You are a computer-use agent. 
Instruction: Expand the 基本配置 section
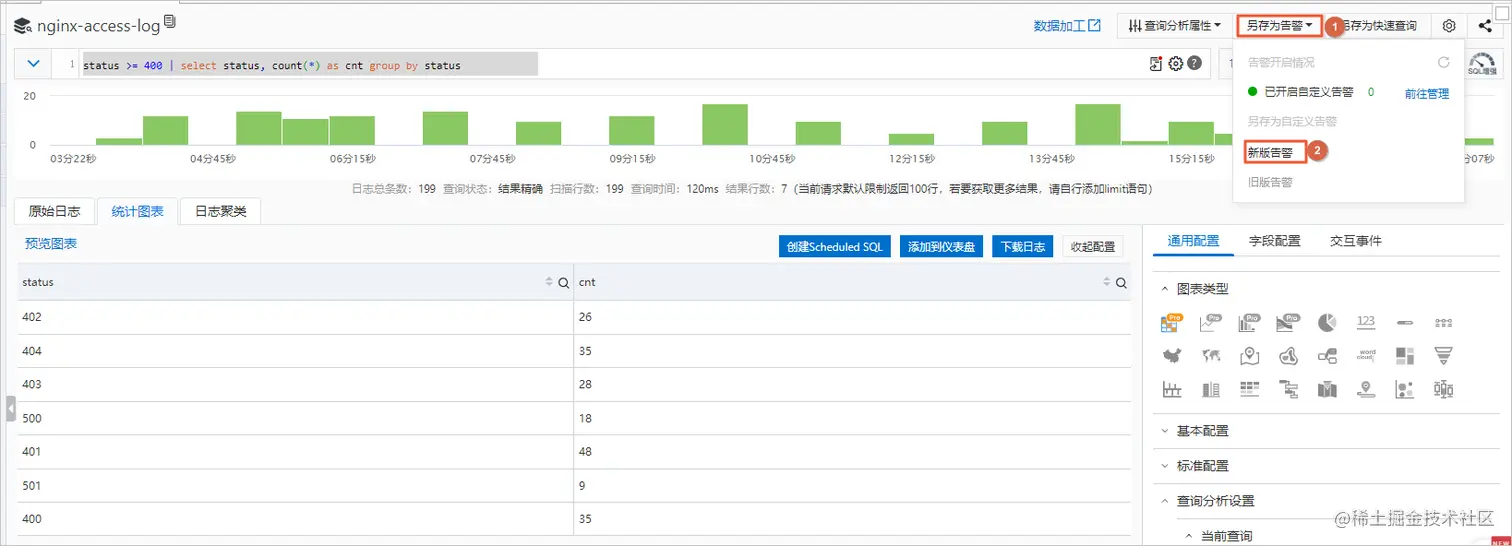(x=1165, y=431)
